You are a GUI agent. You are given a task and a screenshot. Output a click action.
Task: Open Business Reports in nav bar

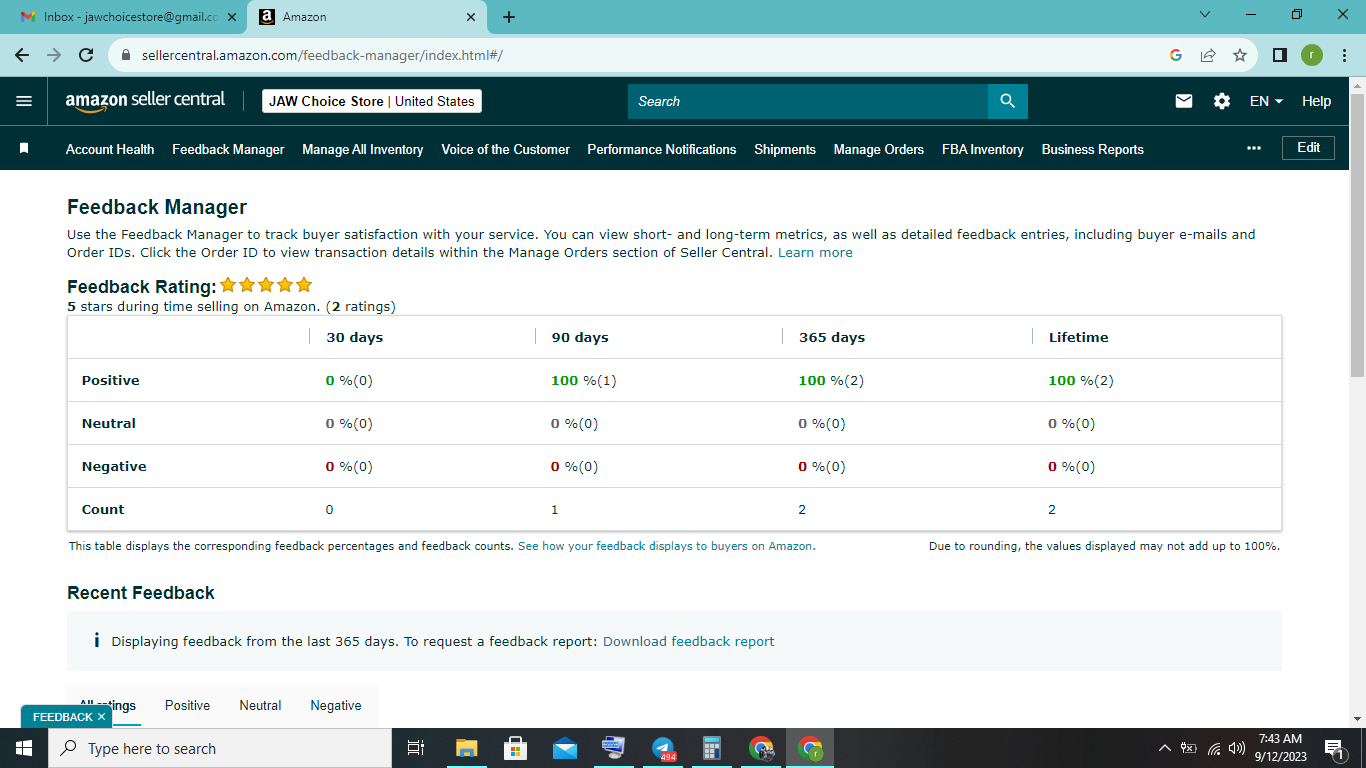click(x=1093, y=149)
